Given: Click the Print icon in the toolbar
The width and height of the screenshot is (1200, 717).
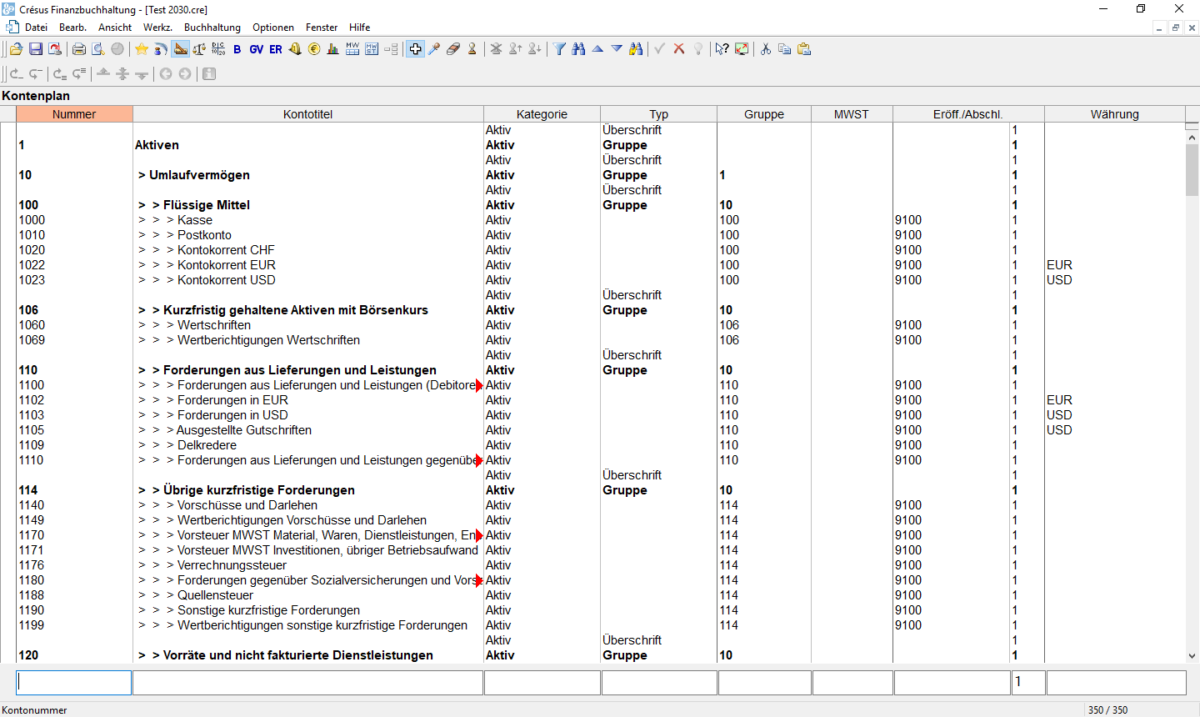Looking at the screenshot, I should [x=78, y=49].
